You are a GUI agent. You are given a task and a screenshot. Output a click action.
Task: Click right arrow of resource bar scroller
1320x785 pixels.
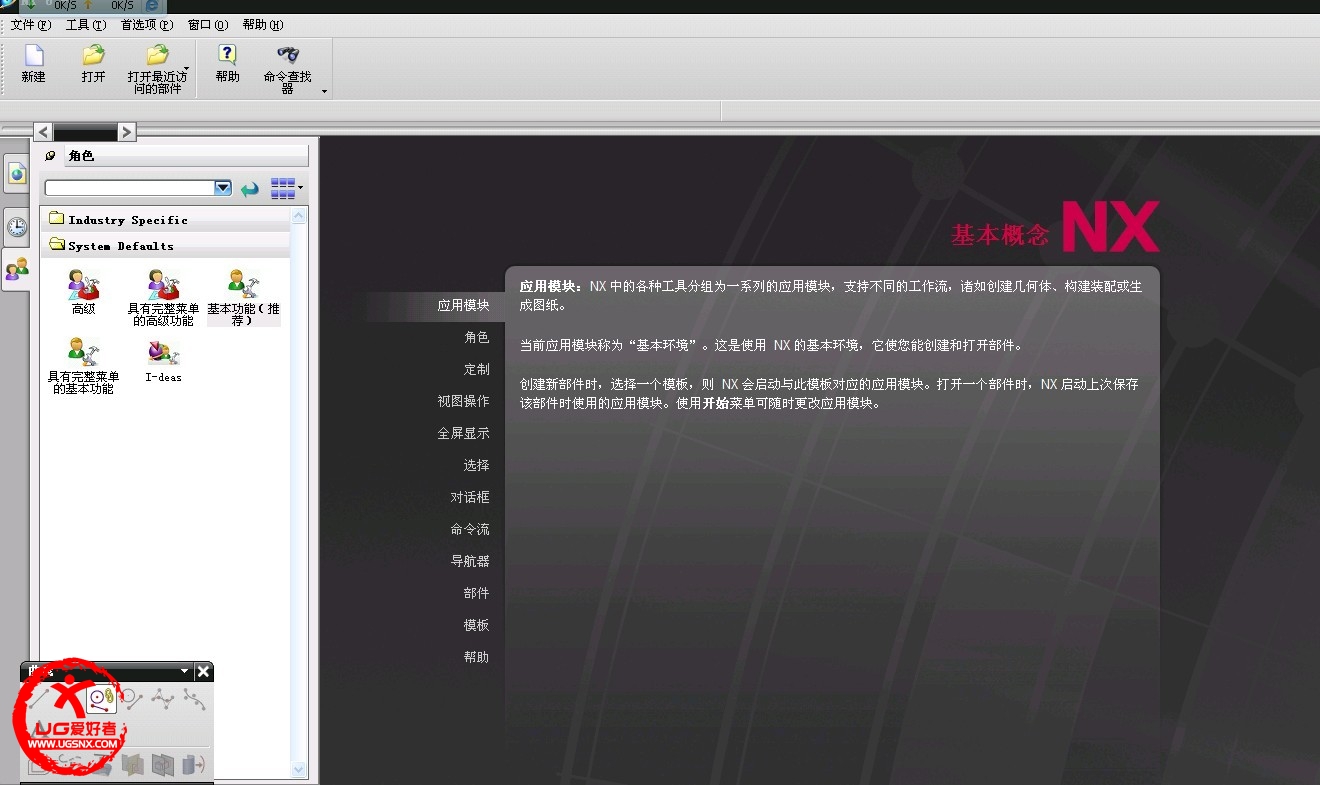pyautogui.click(x=126, y=132)
